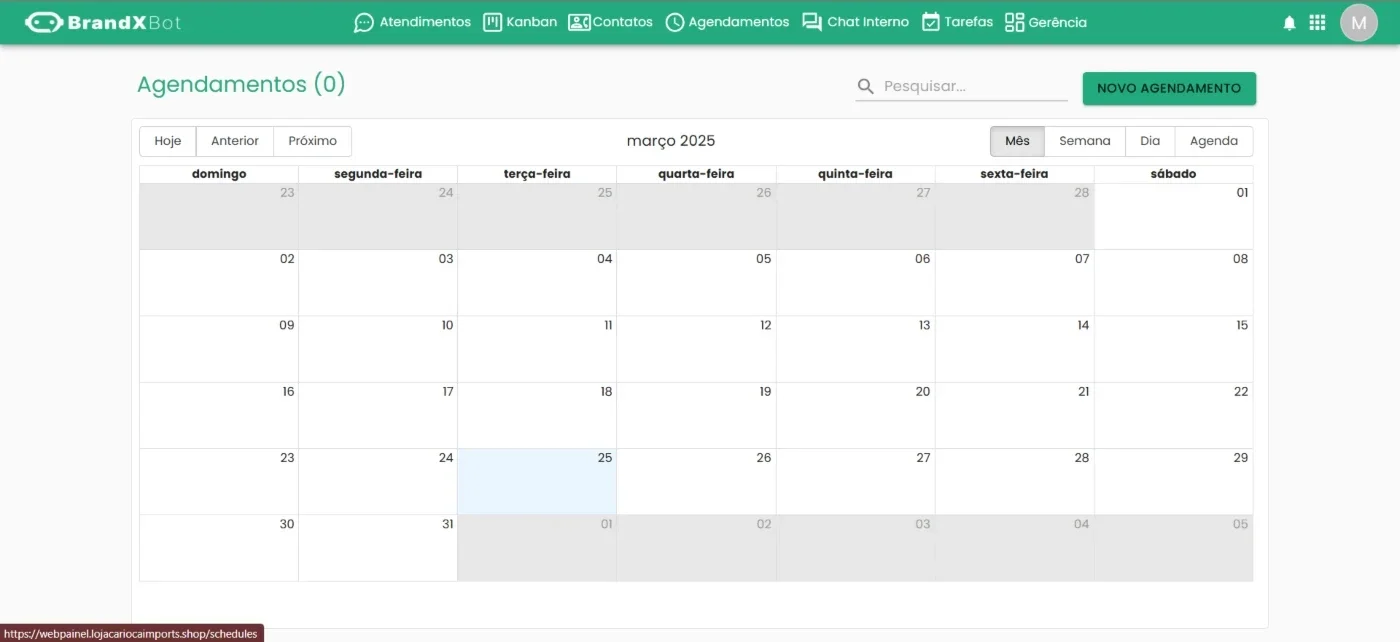
Task: Navigate to Próximo month
Action: click(313, 141)
